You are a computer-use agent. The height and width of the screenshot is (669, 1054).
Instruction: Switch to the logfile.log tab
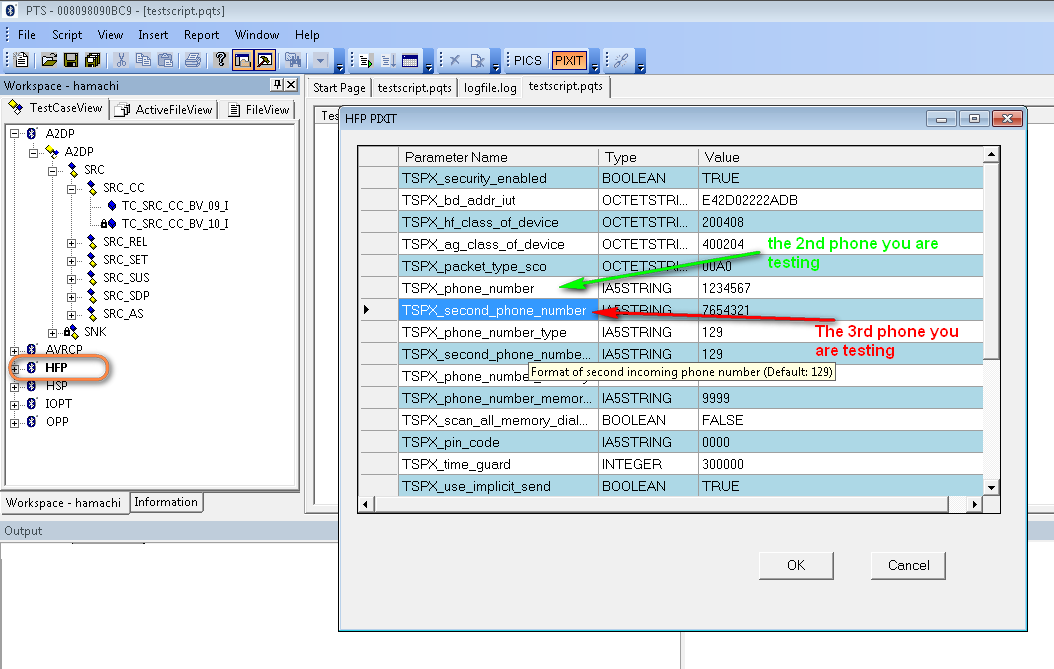490,88
